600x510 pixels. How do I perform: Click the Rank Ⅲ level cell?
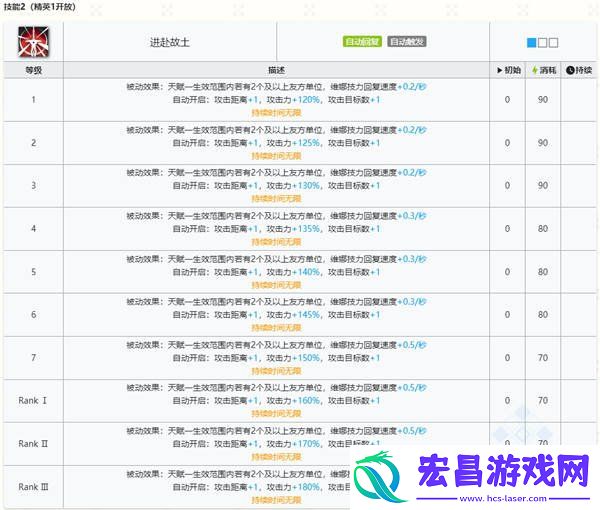[x=33, y=487]
